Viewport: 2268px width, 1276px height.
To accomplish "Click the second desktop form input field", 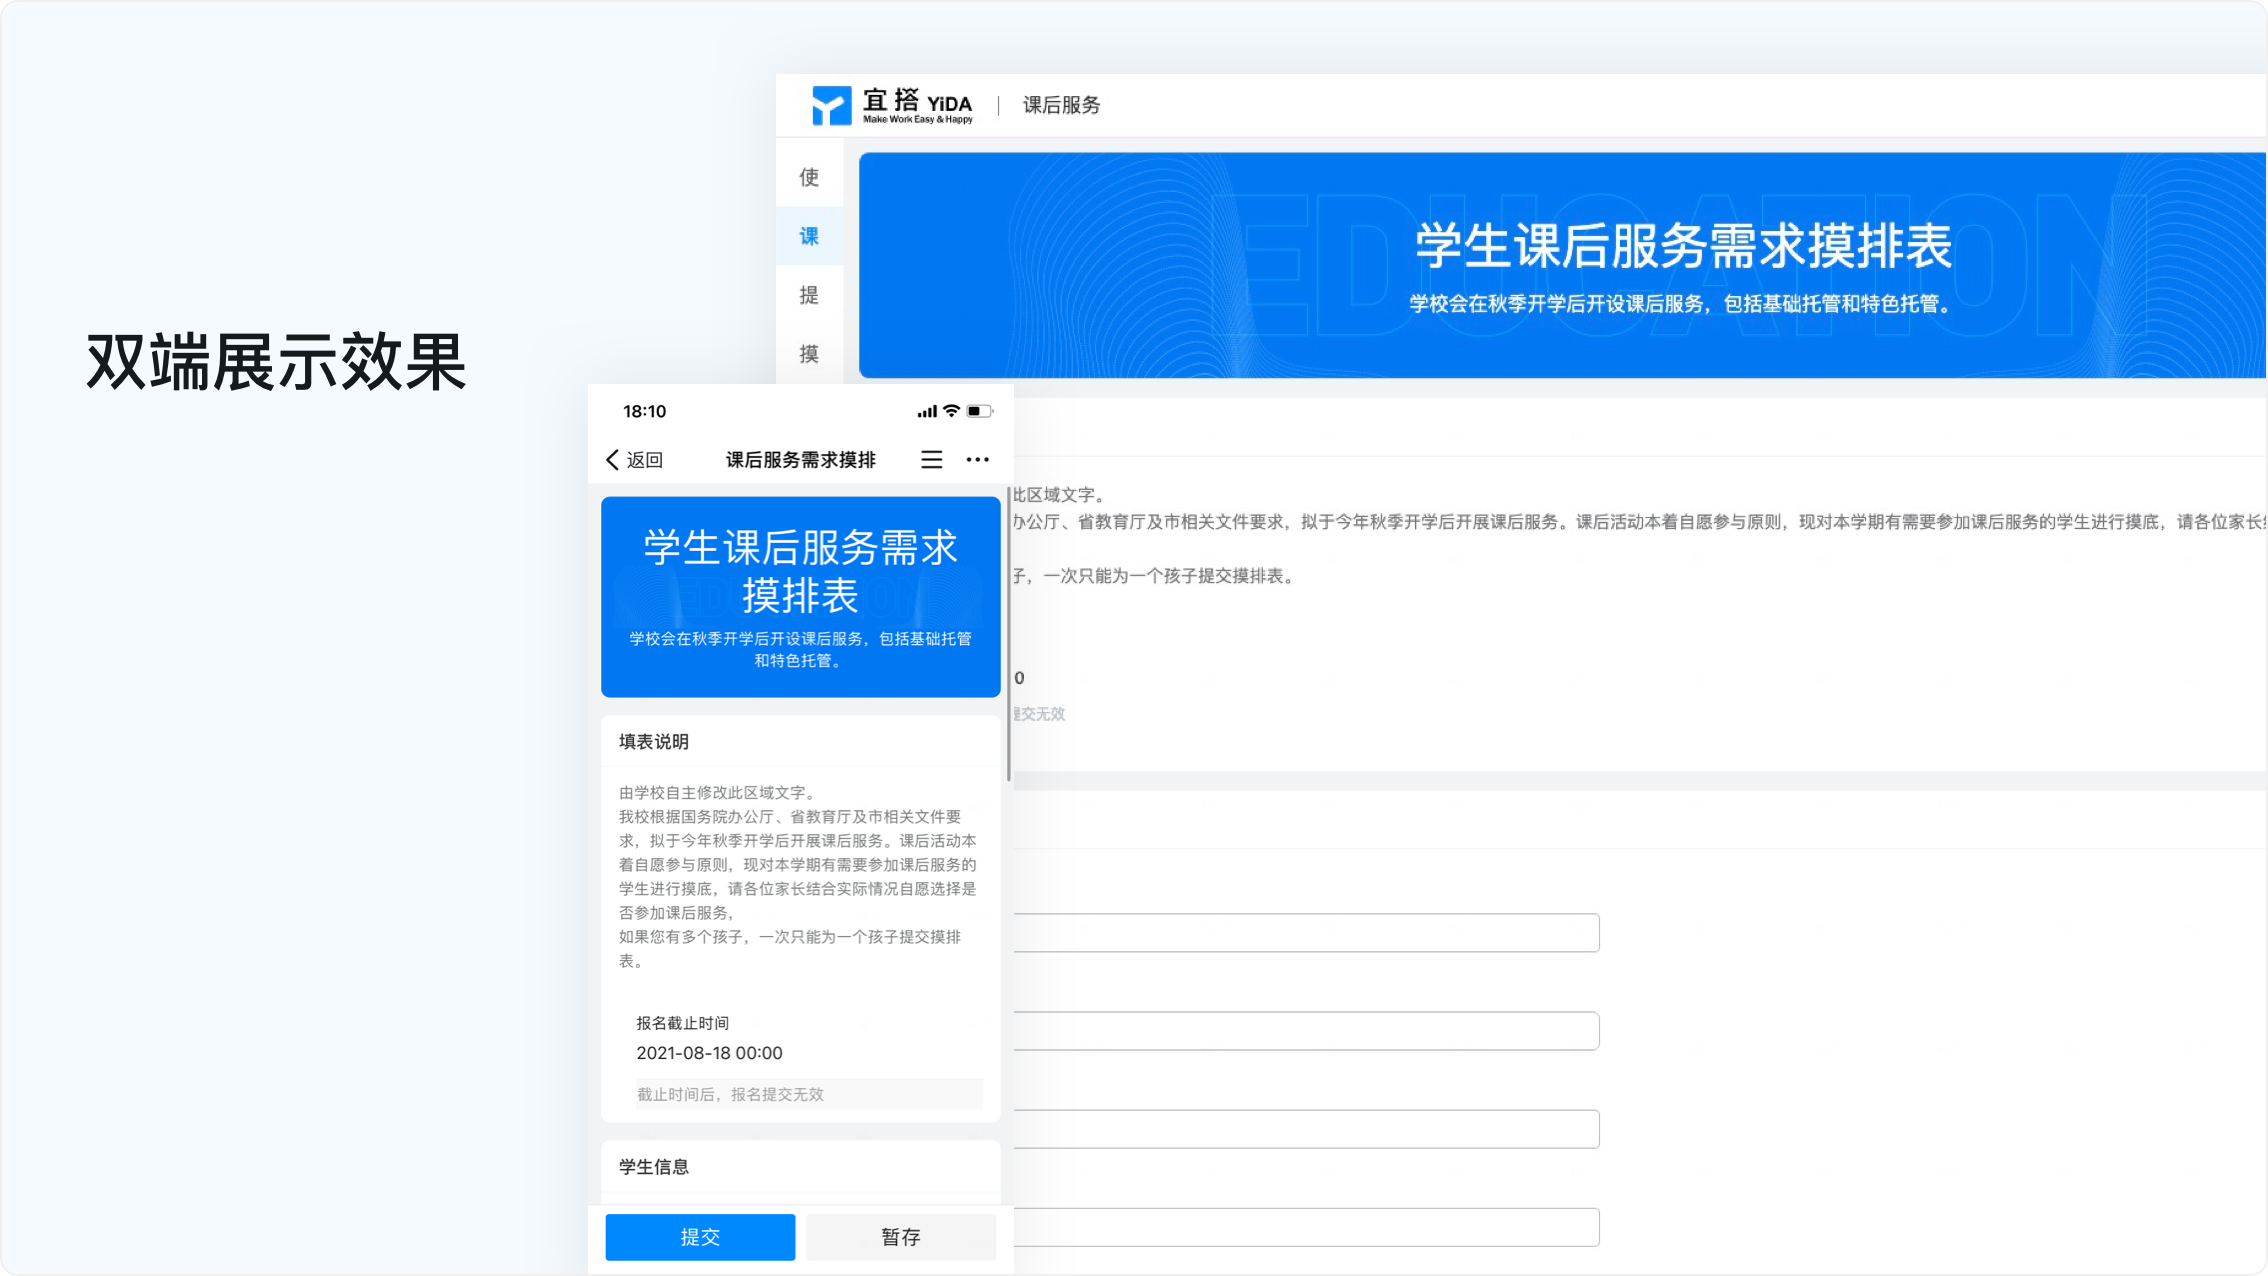I will [x=1305, y=1031].
